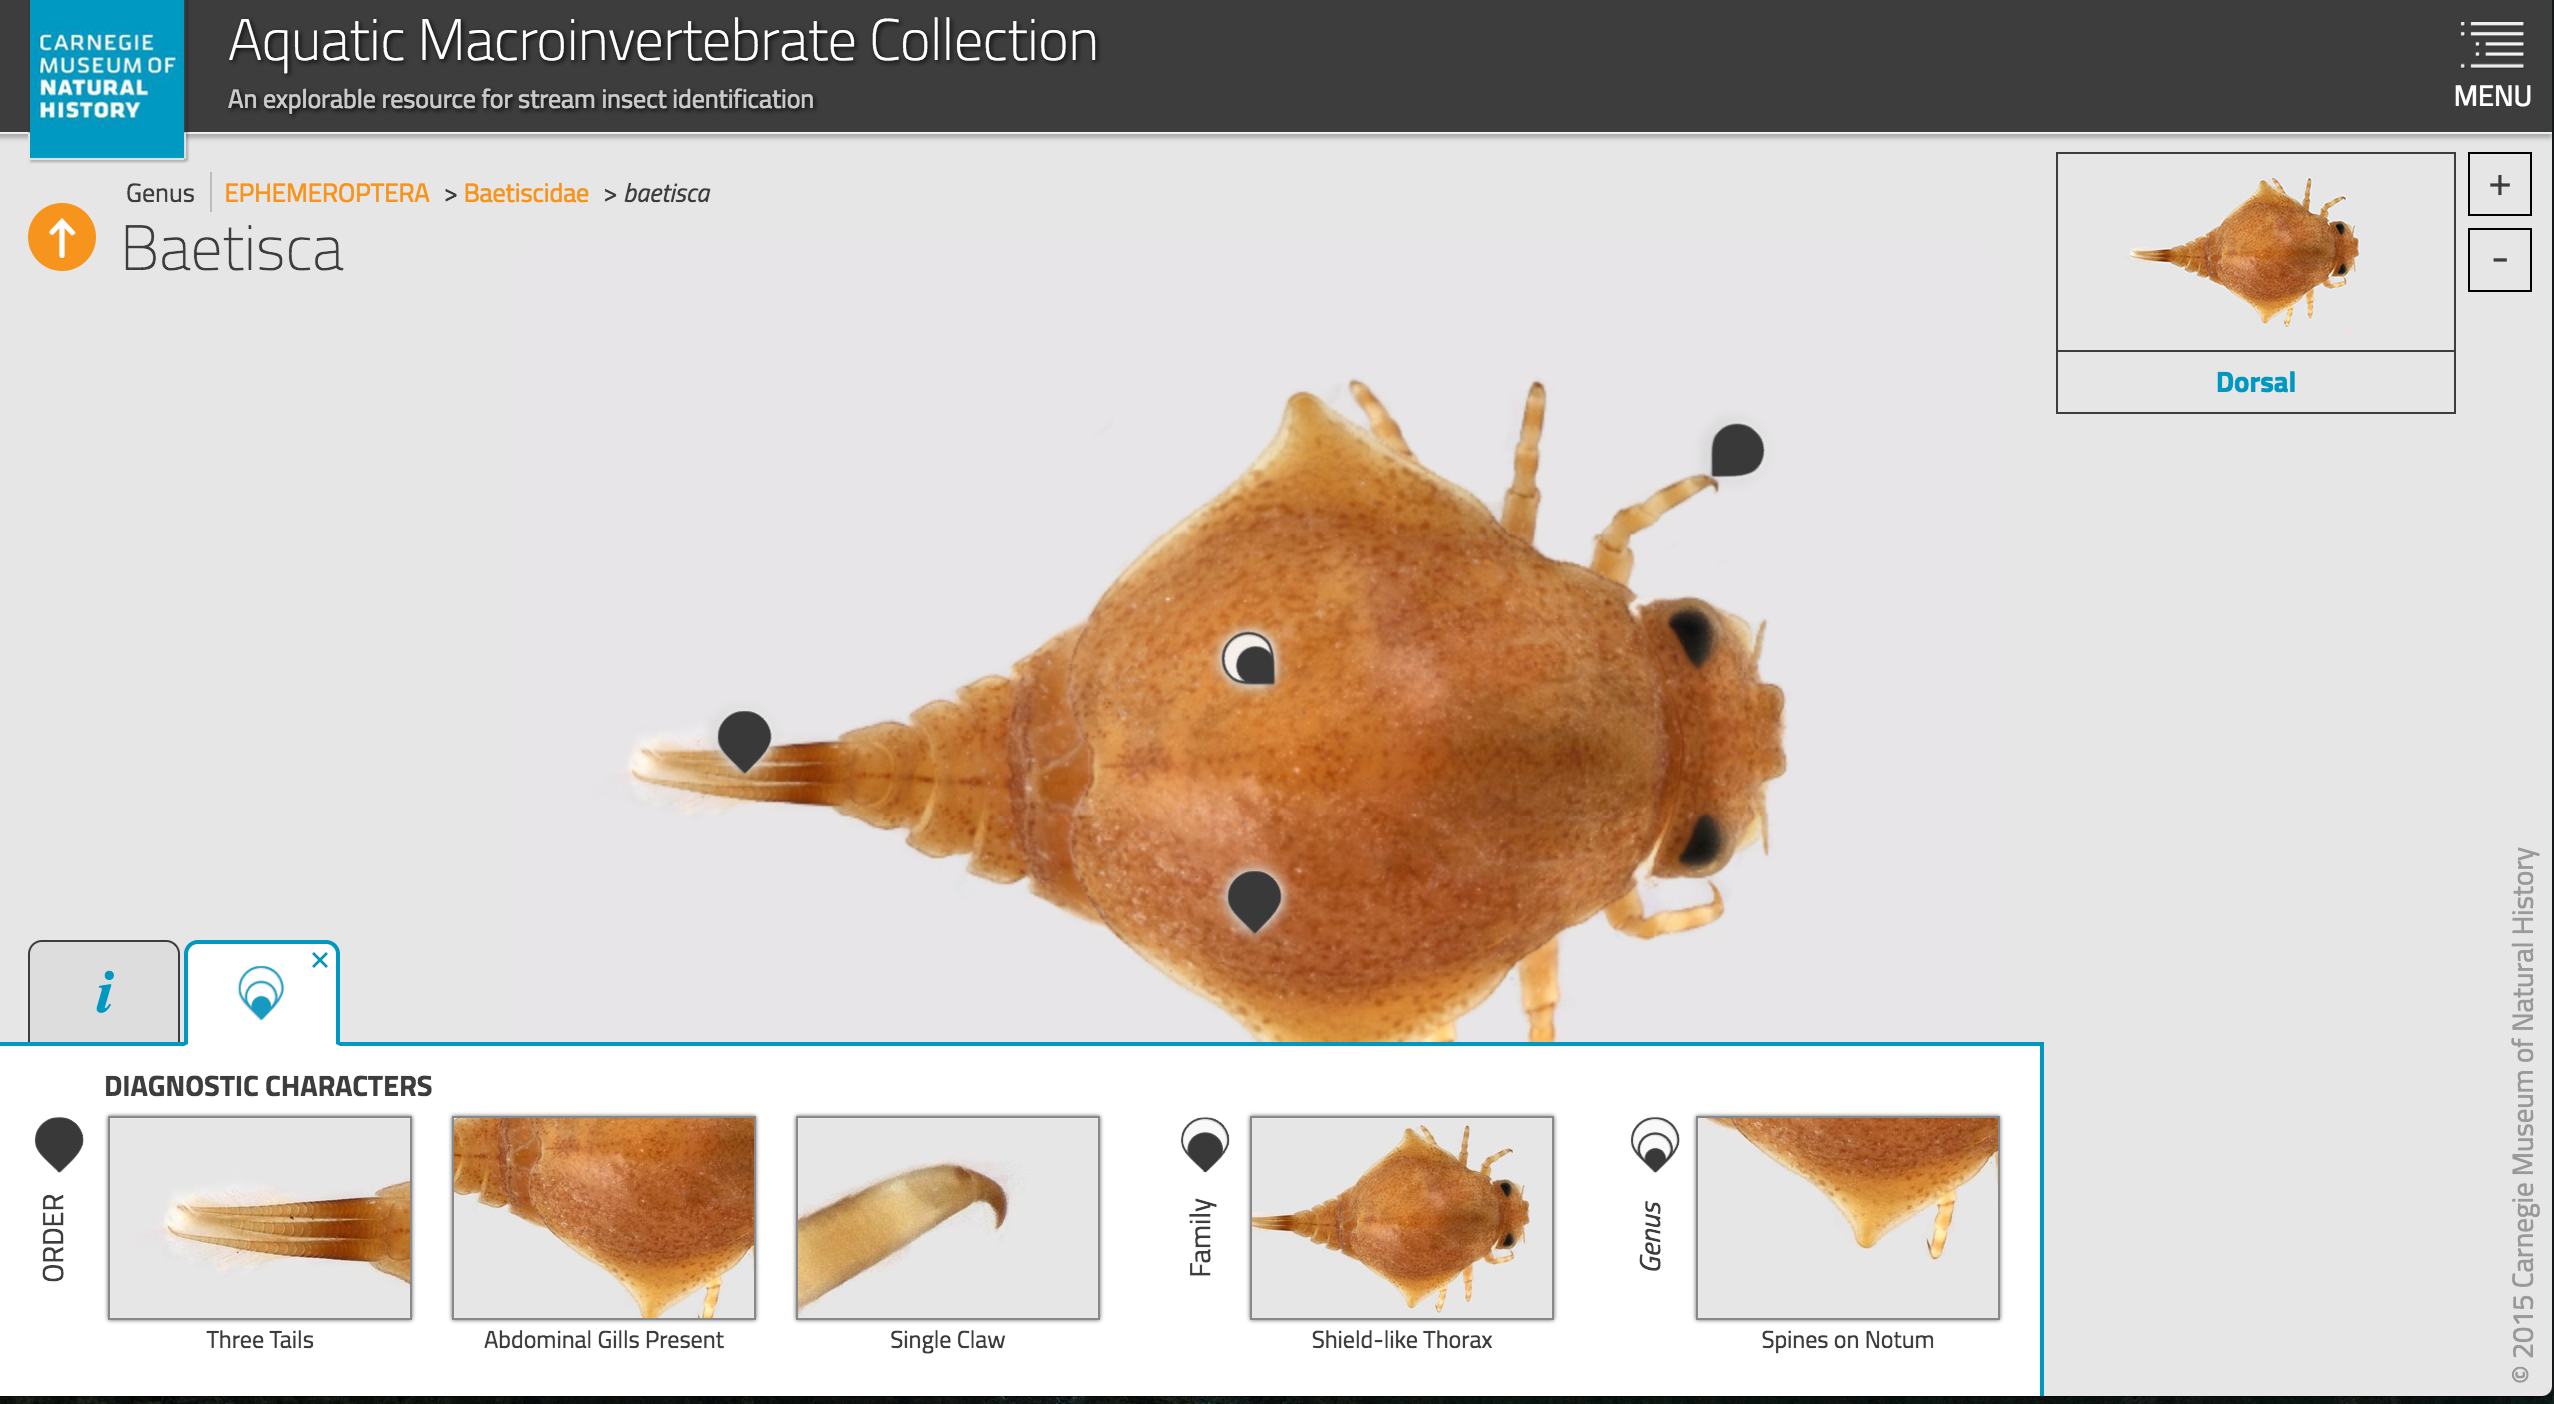Open the Abdominal Gills Present thumbnail
The height and width of the screenshot is (1404, 2554).
(604, 1218)
